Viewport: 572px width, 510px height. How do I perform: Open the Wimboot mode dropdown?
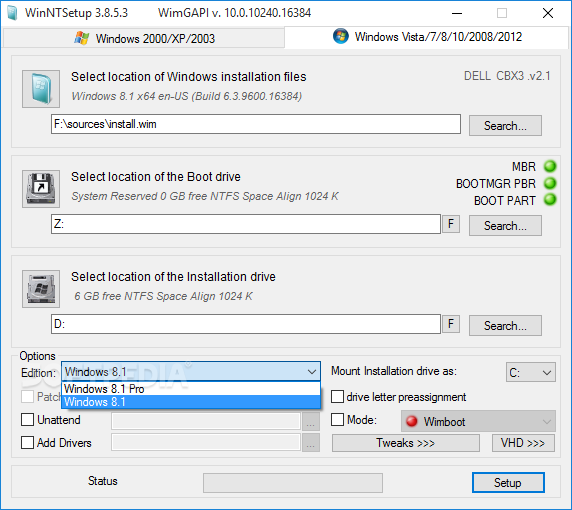[478, 421]
